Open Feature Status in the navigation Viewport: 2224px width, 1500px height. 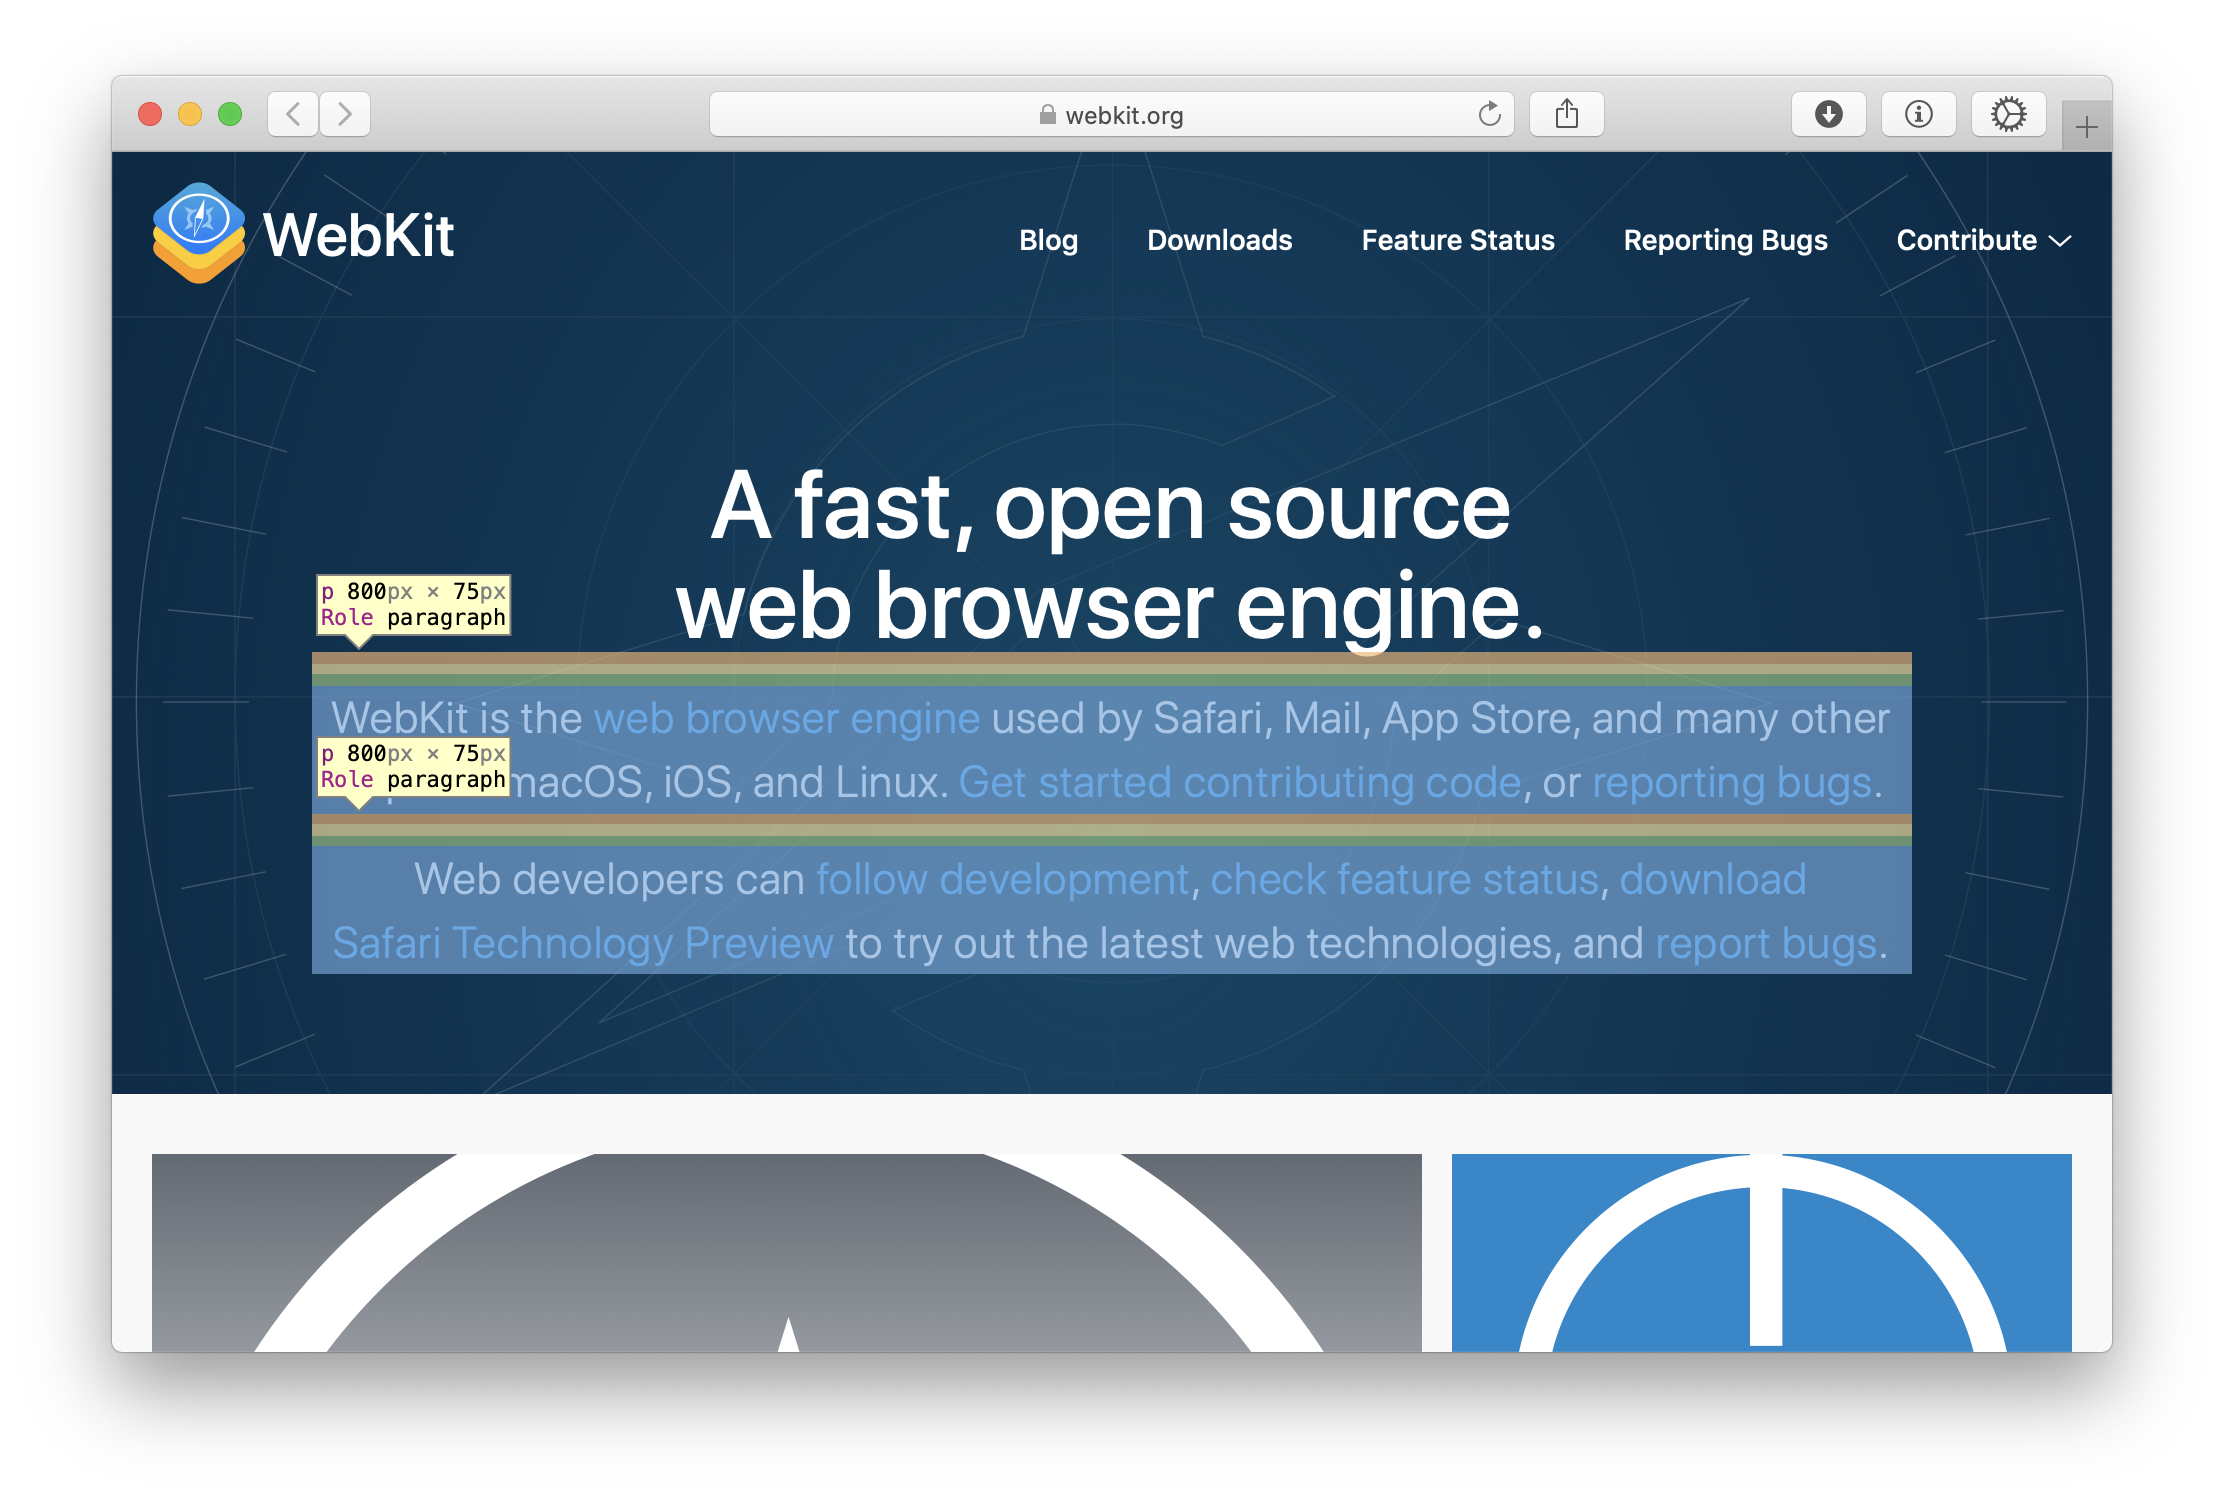point(1457,240)
